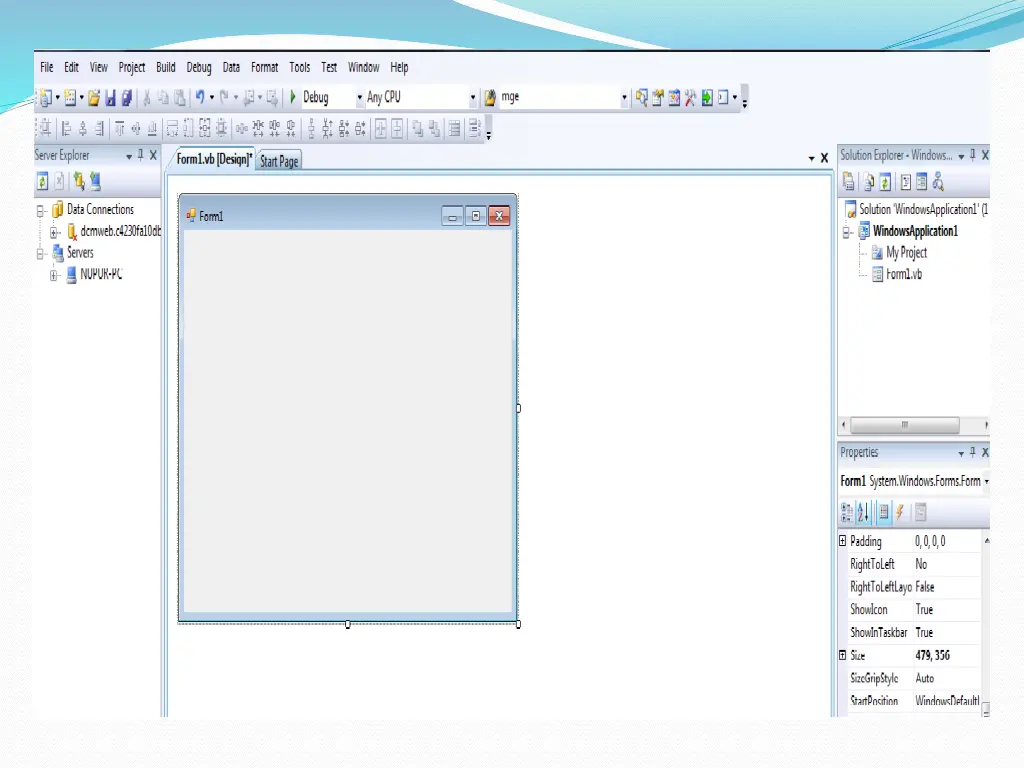Screen dimensions: 1024x768
Task: Open the File menu
Action: click(47, 67)
